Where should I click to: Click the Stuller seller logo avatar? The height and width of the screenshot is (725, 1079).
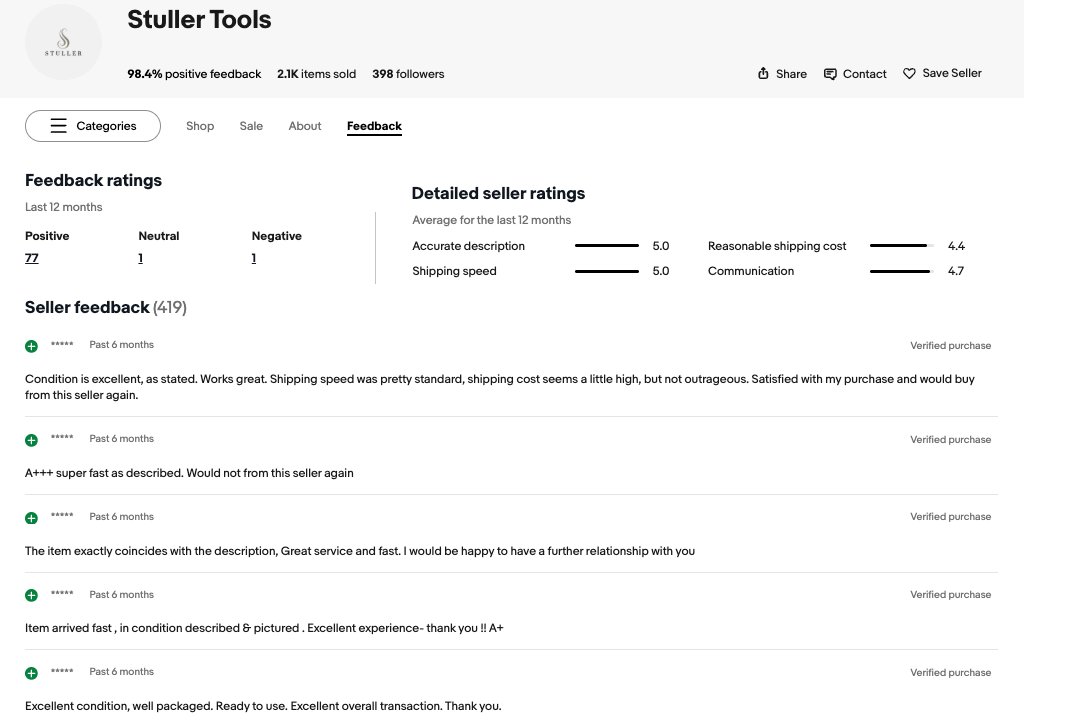(63, 42)
